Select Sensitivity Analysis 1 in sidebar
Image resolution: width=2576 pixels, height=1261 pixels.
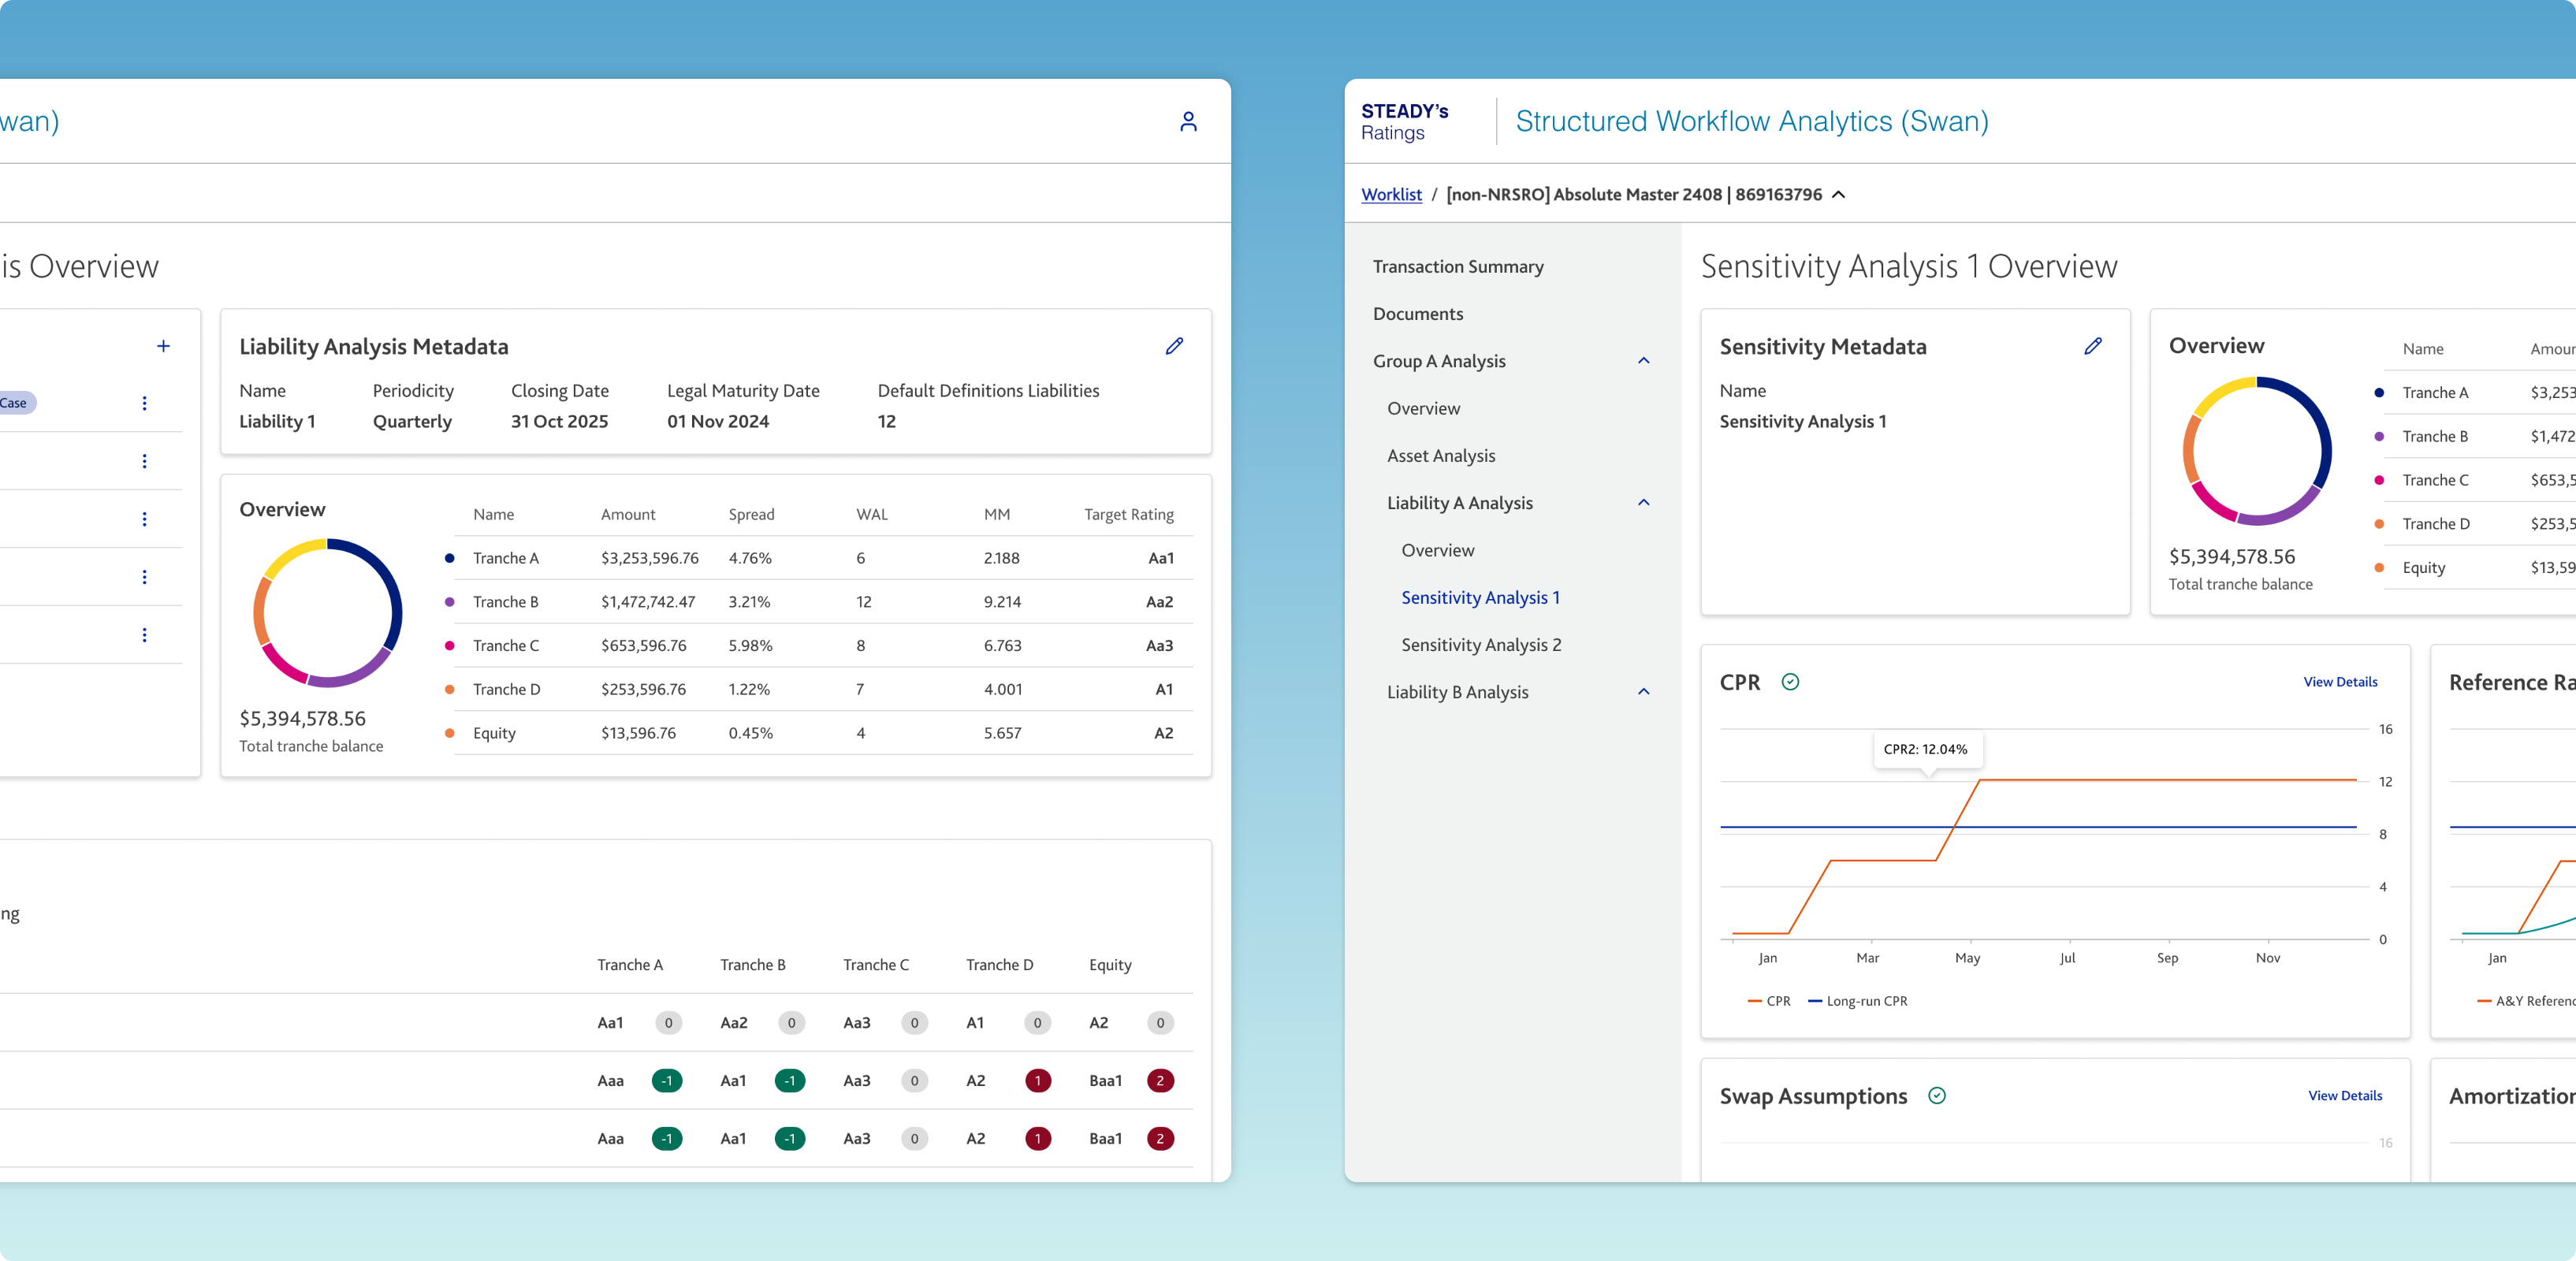1480,598
